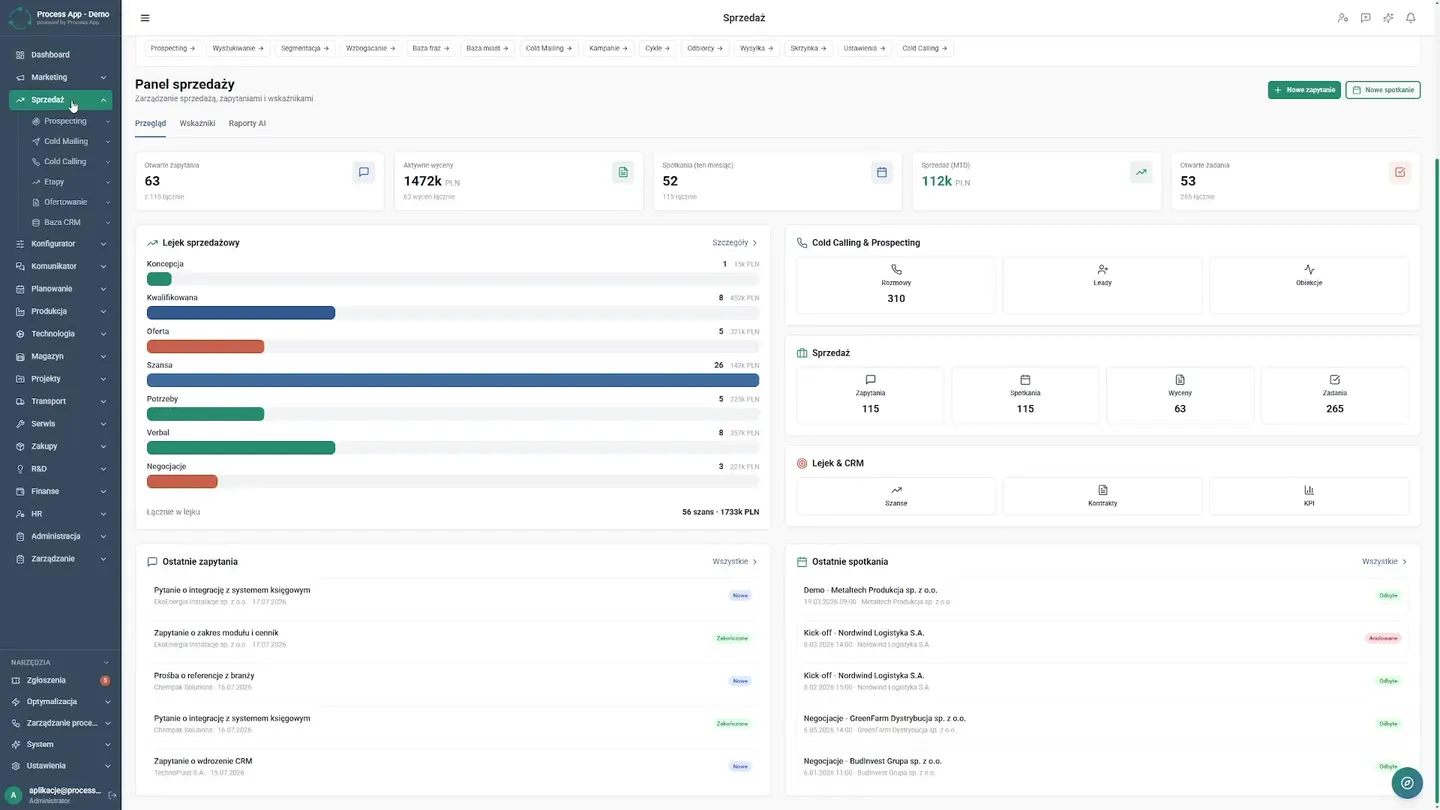This screenshot has width=1440, height=810.
Task: Click the logout icon next to user email
Action: tap(112, 795)
